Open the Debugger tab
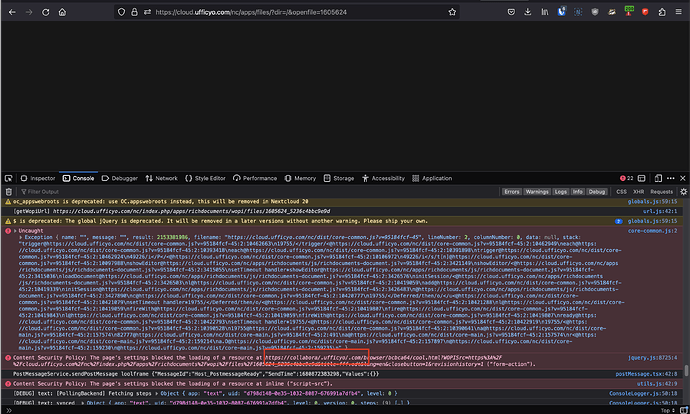The image size is (690, 414). click(x=120, y=178)
